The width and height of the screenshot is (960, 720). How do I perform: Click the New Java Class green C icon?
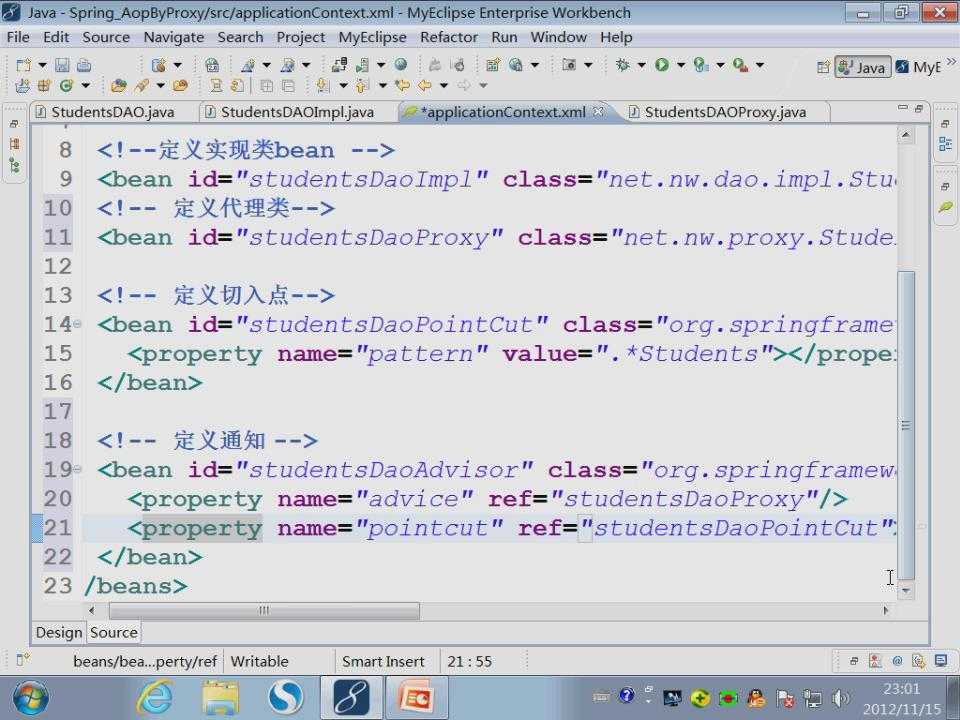(66, 86)
